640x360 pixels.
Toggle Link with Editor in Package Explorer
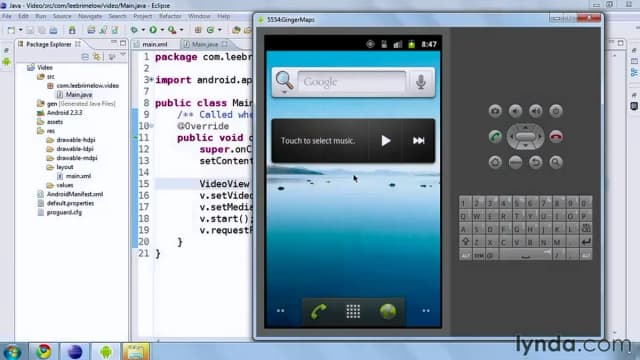coord(97,57)
